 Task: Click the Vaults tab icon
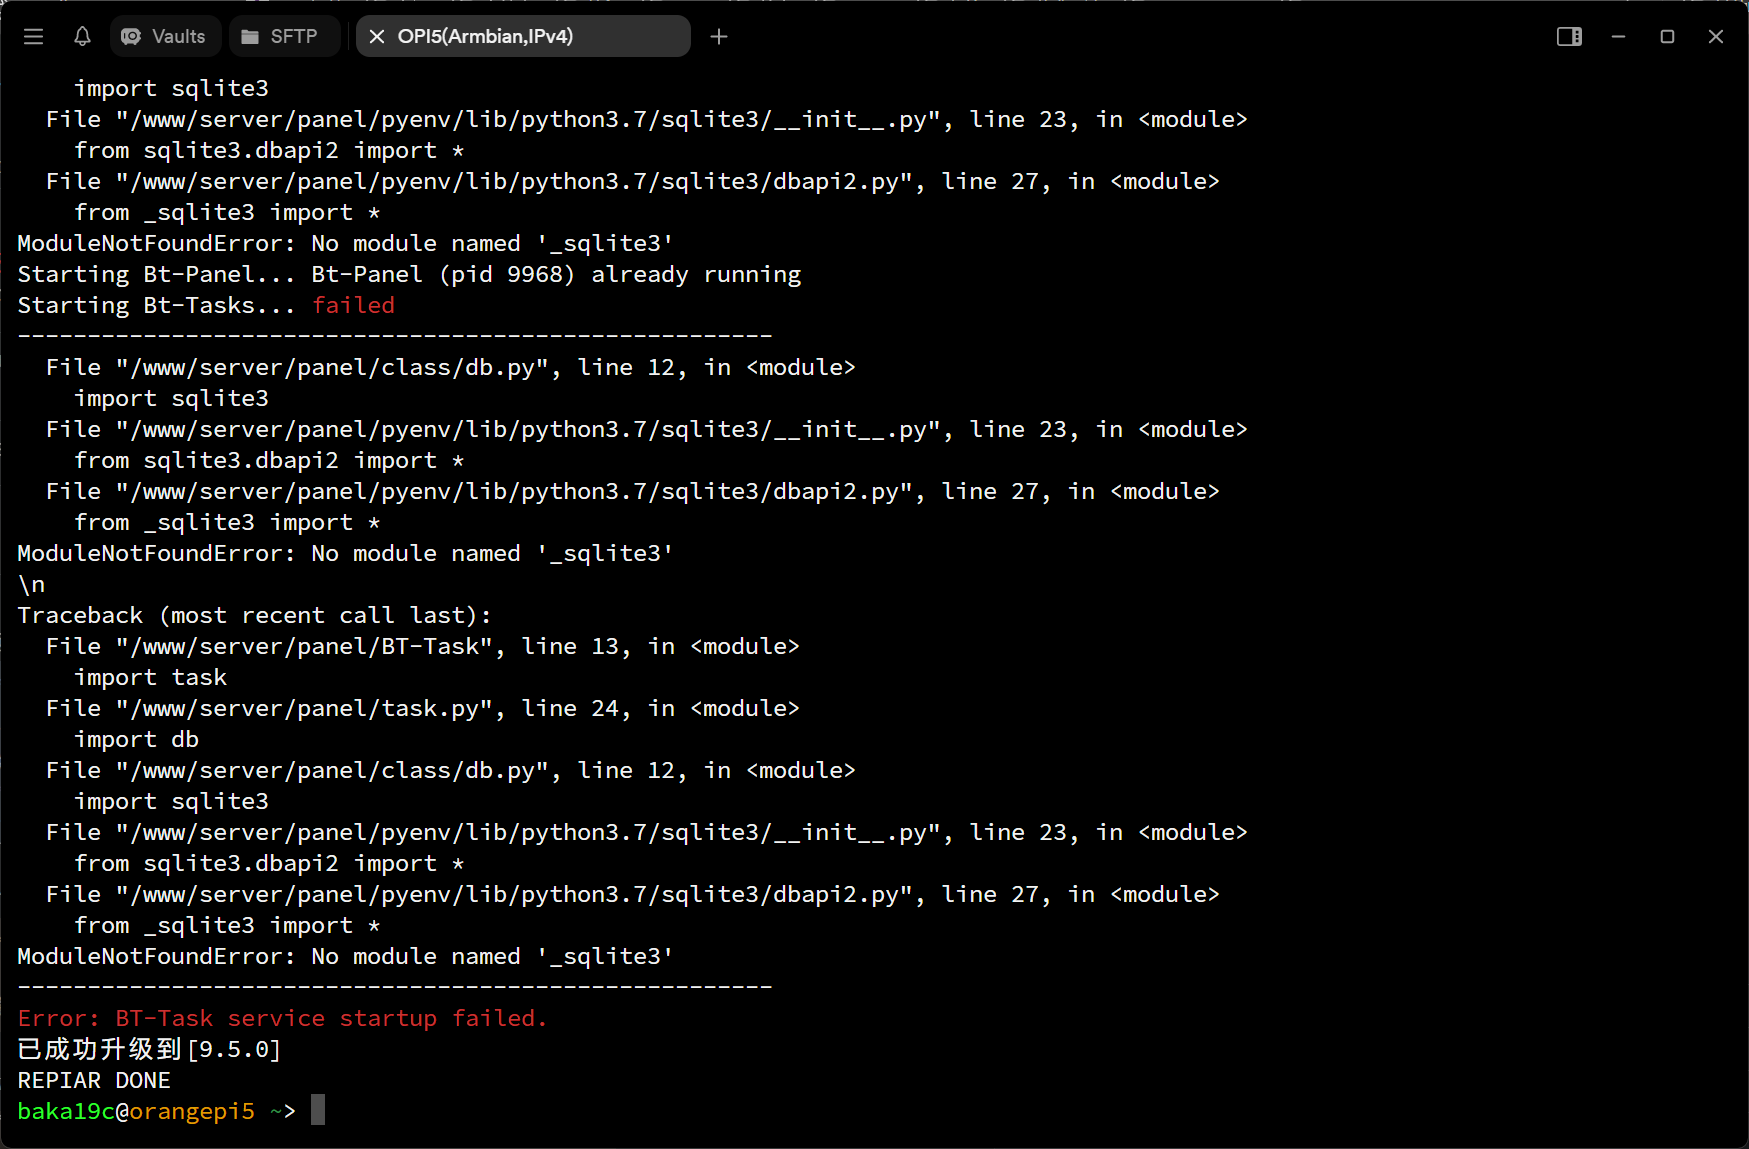click(131, 37)
